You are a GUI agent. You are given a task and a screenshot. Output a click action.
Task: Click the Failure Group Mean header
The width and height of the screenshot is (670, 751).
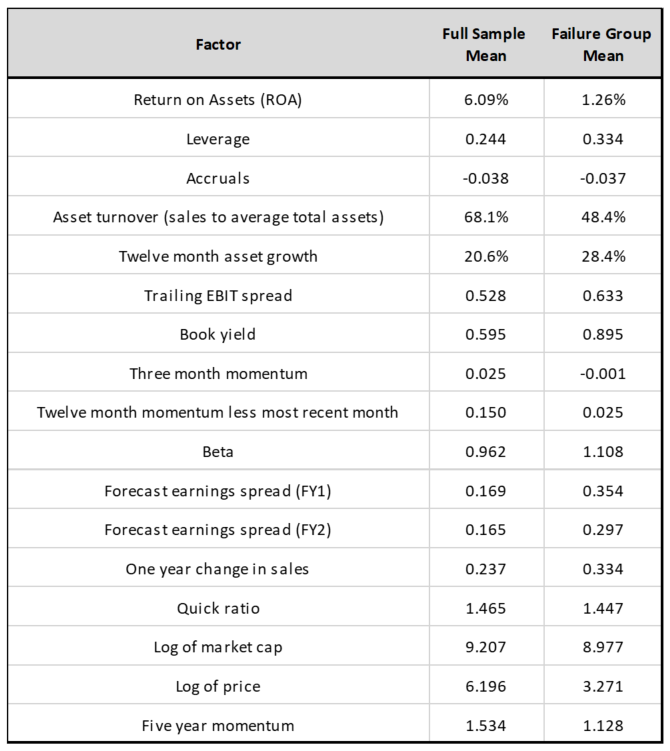tap(602, 44)
